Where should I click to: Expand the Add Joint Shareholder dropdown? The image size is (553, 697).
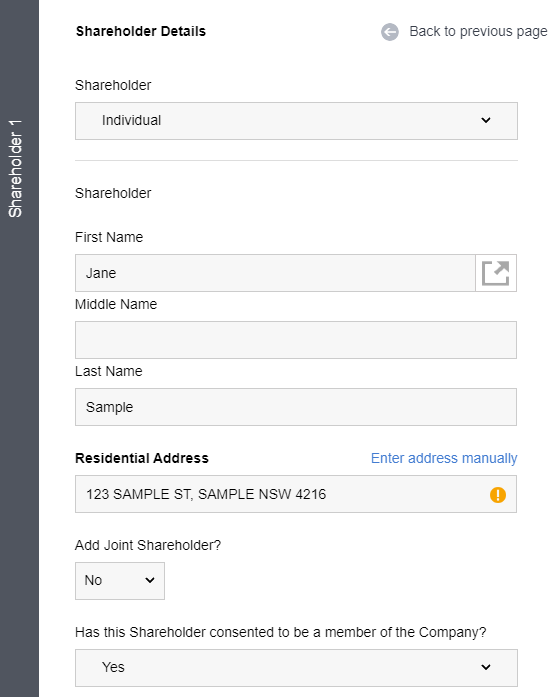(x=120, y=581)
